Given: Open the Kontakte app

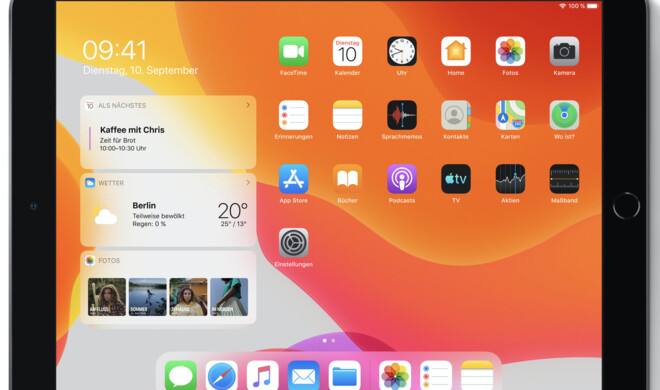Looking at the screenshot, I should 456,115.
